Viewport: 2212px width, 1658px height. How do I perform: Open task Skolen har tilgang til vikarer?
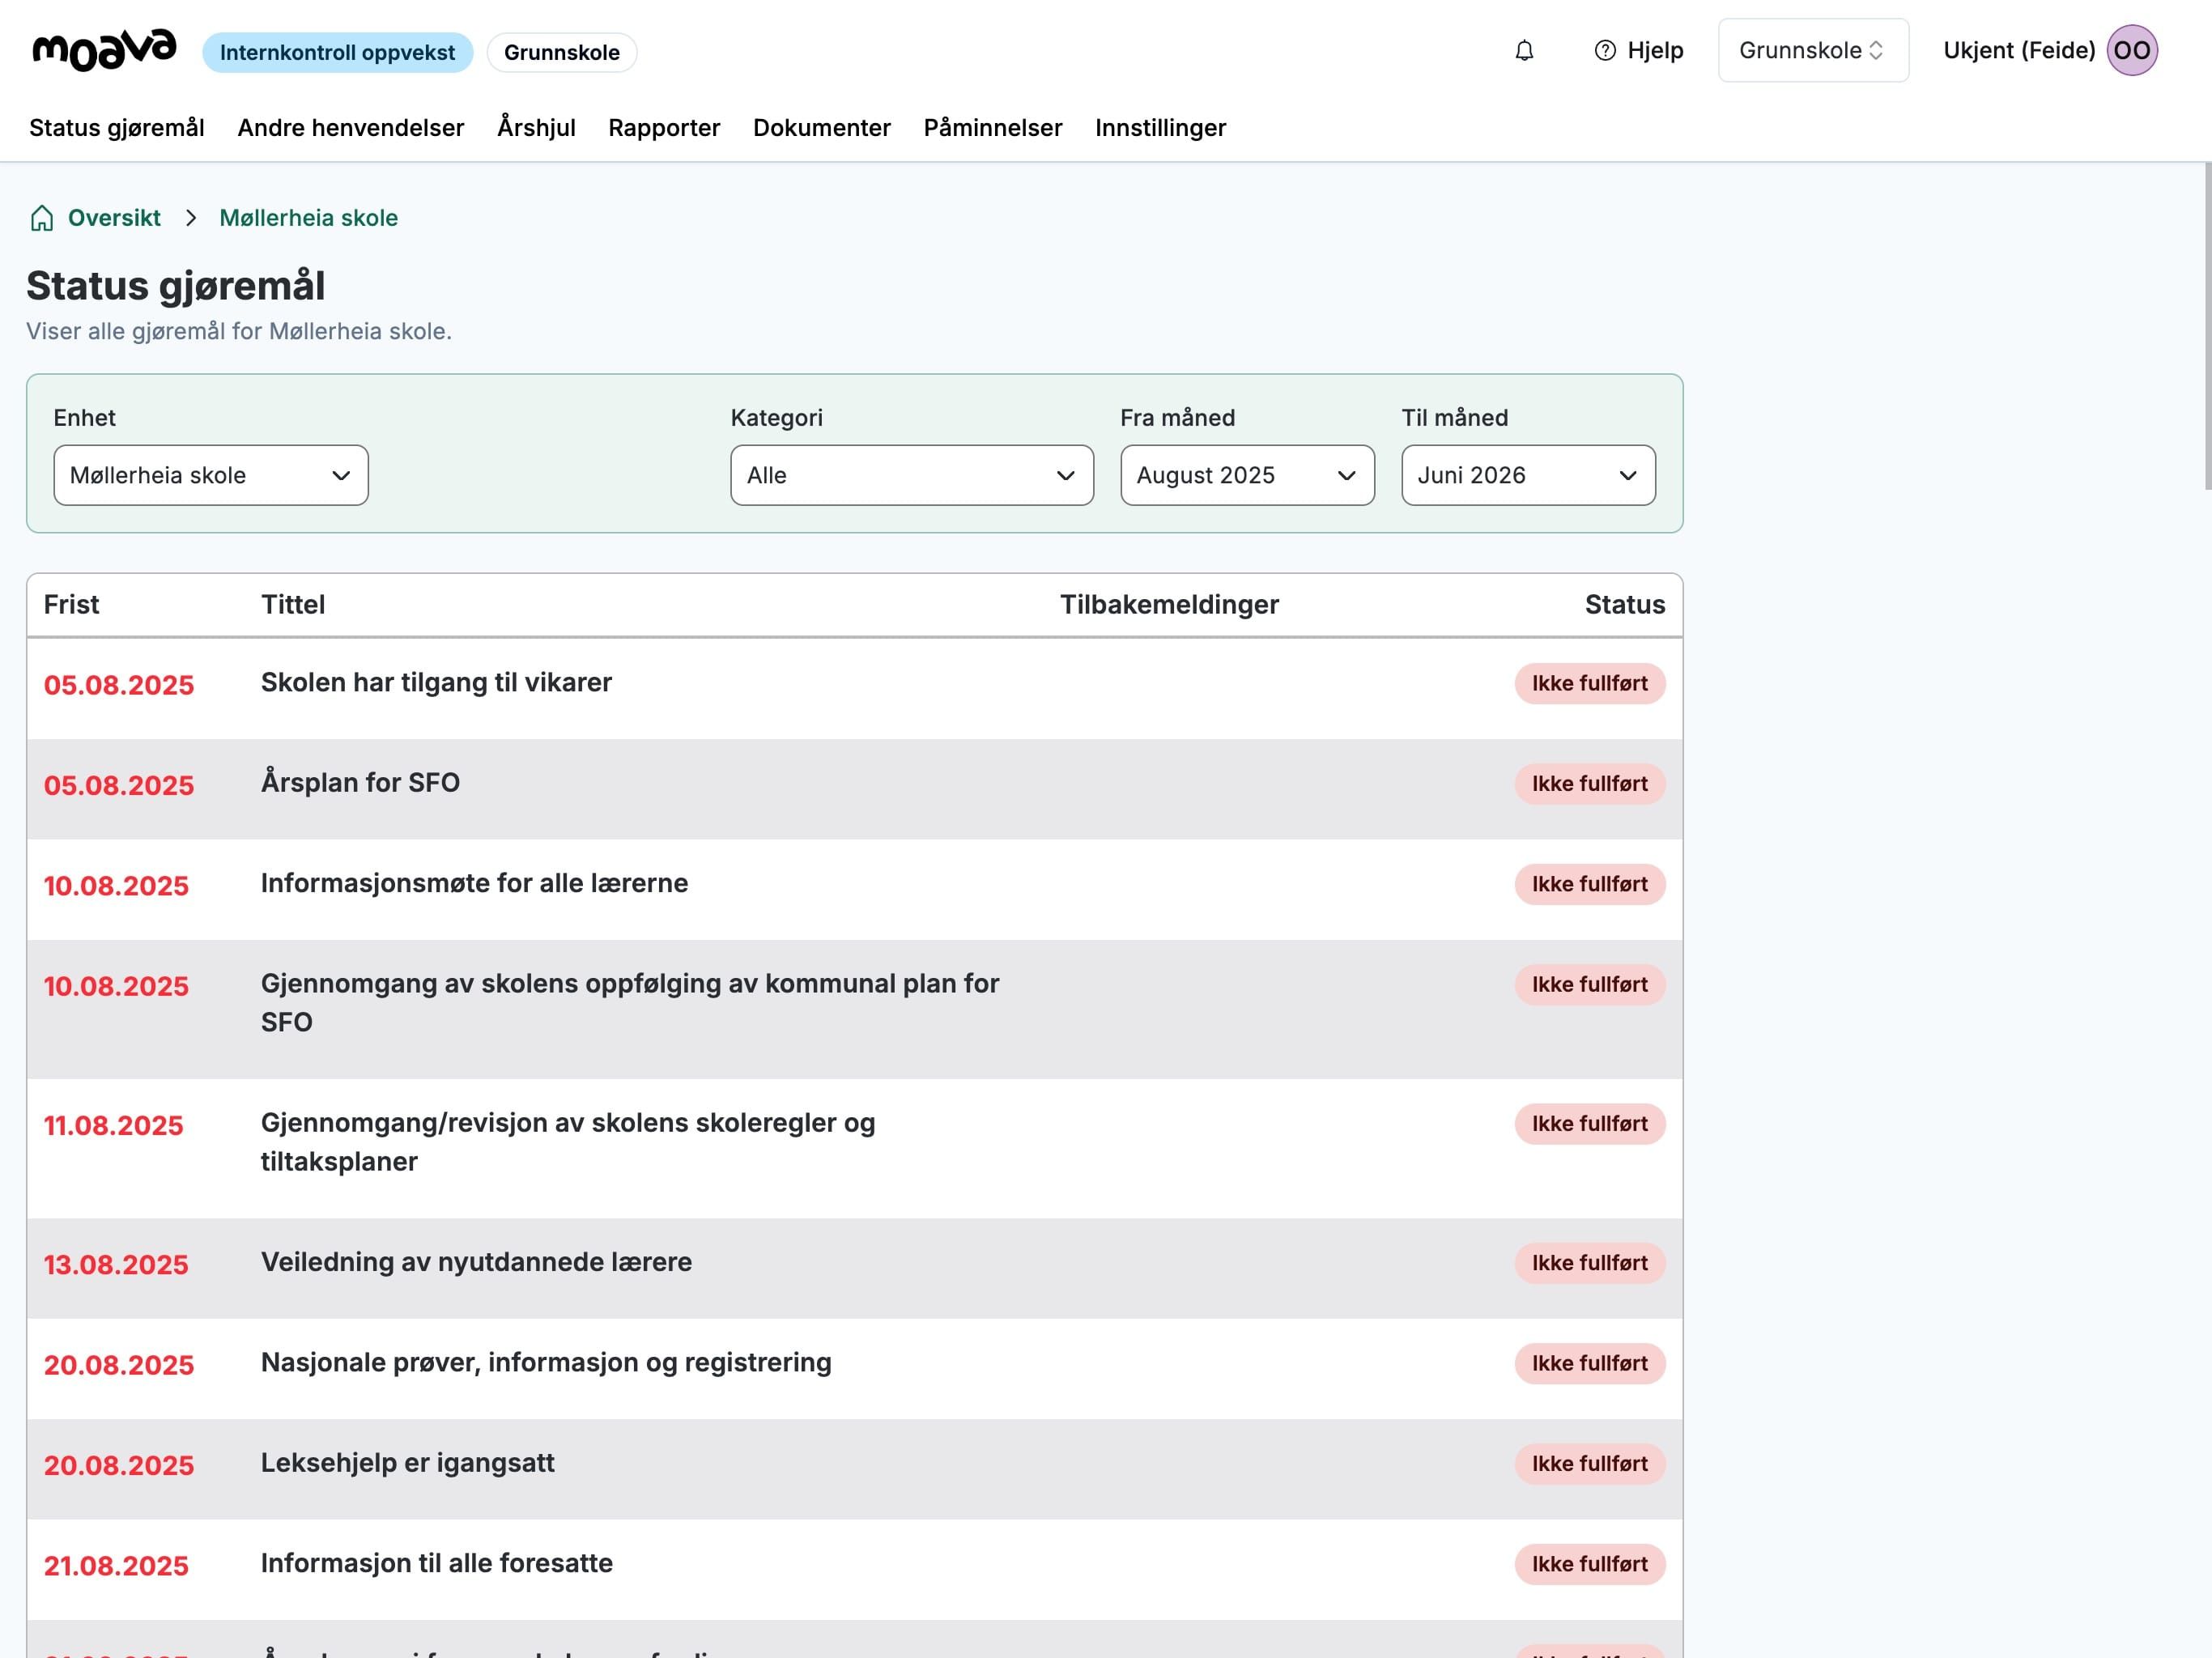[436, 683]
